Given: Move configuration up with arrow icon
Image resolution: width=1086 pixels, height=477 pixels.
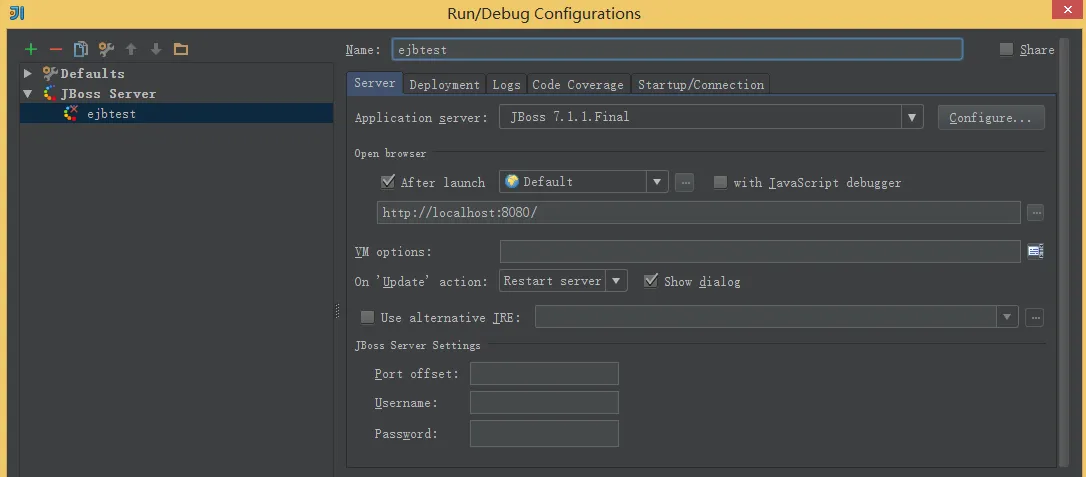Looking at the screenshot, I should coord(131,49).
